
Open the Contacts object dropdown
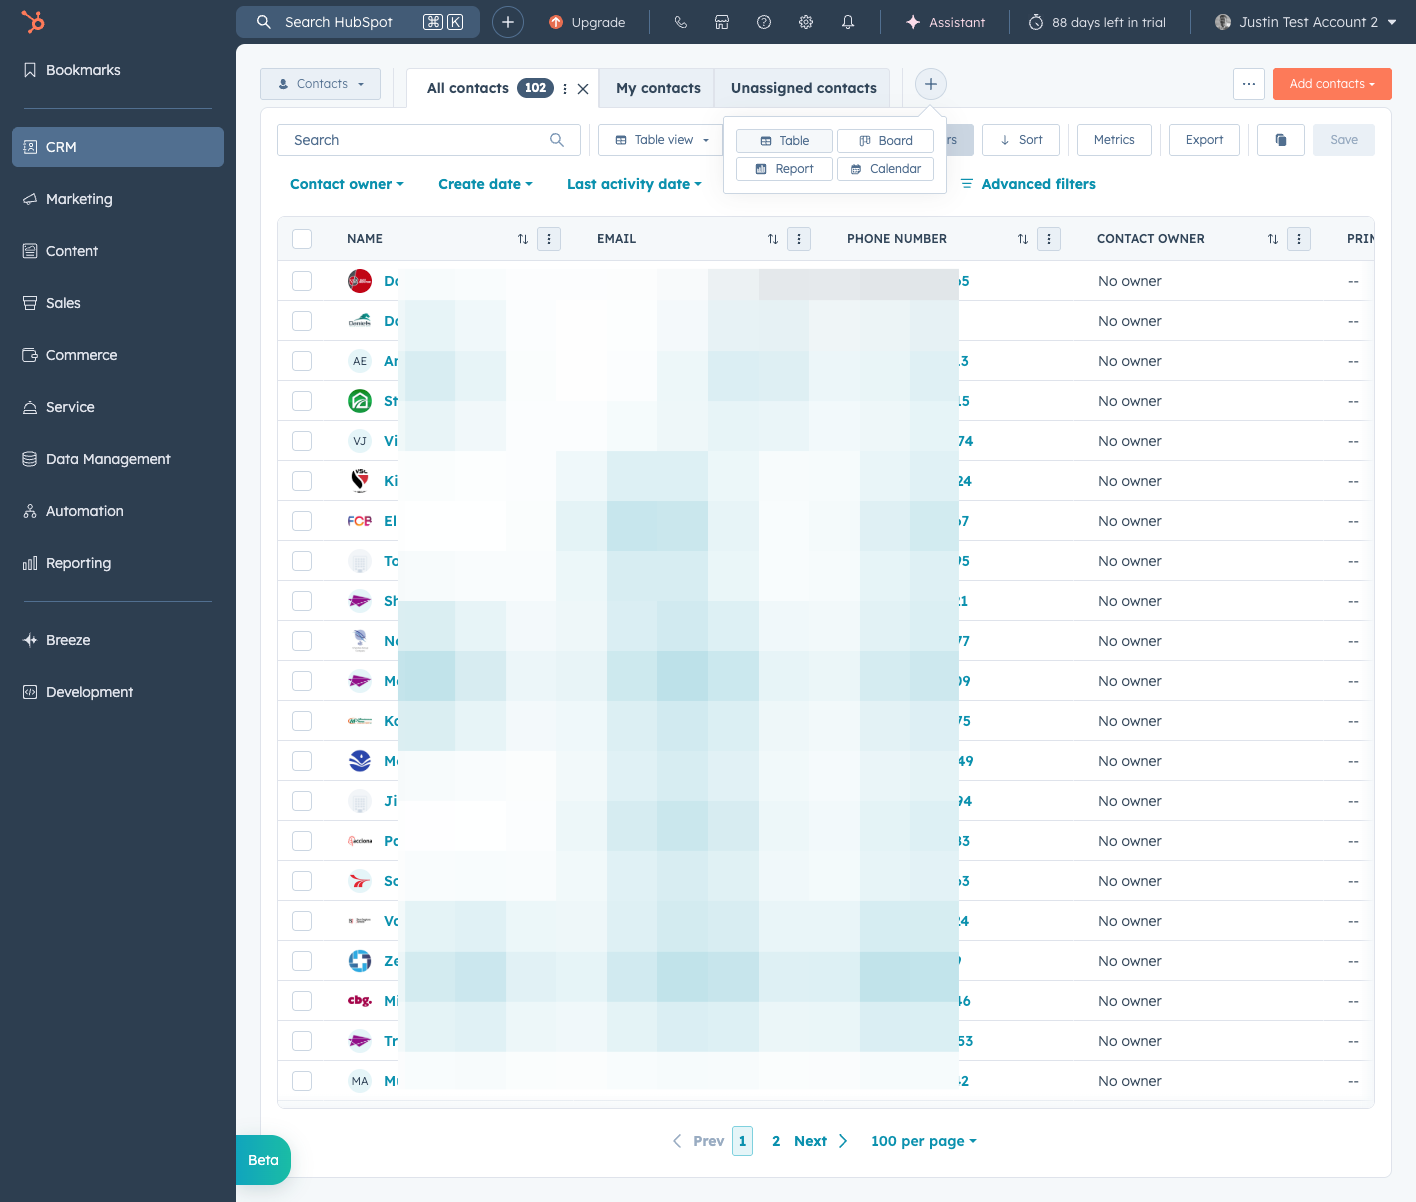tap(320, 84)
